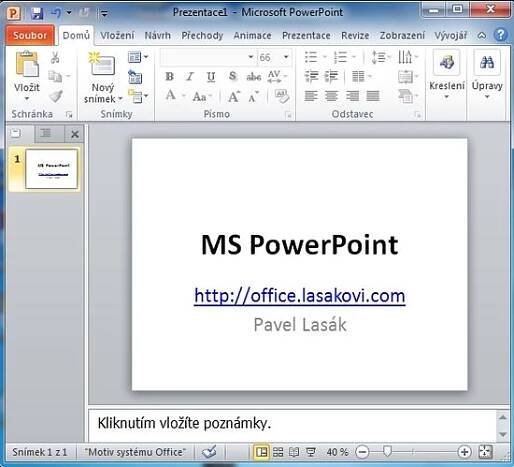Viewport: 514px width, 467px height.
Task: Open the font size 66 dropdown
Action: coord(286,57)
